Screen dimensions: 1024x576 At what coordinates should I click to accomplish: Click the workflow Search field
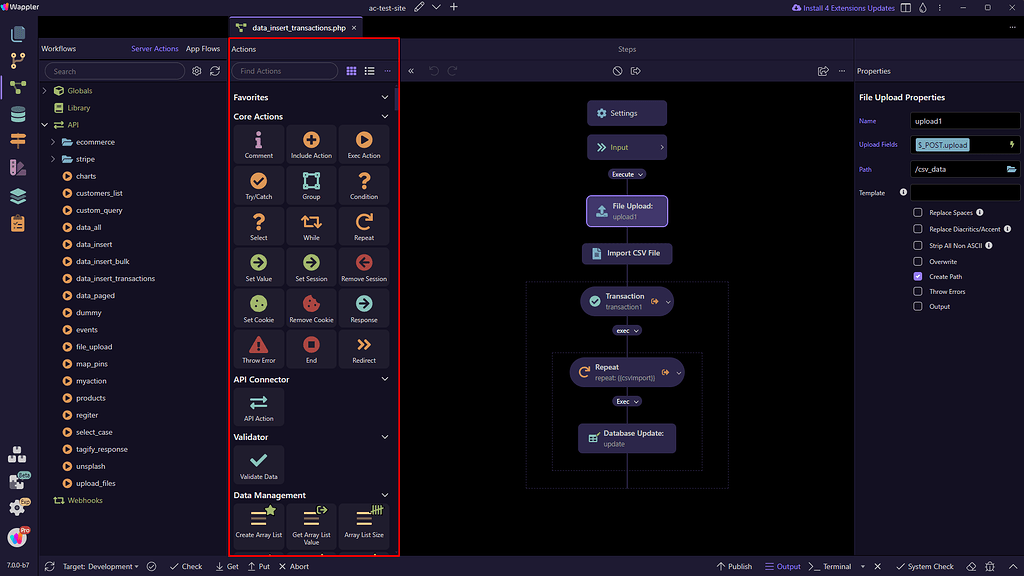click(x=113, y=71)
